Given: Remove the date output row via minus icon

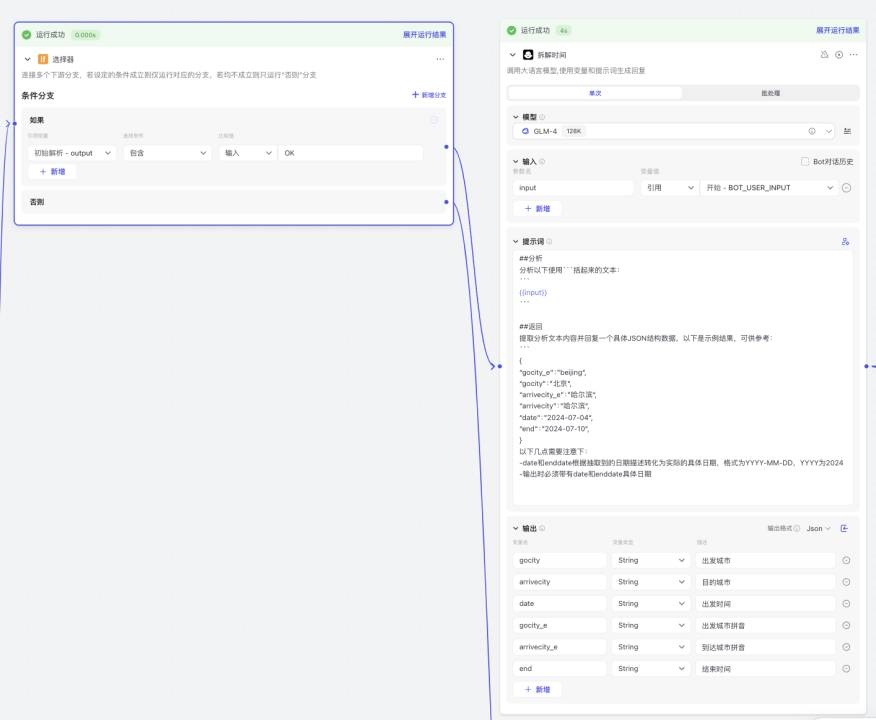Looking at the screenshot, I should (846, 603).
